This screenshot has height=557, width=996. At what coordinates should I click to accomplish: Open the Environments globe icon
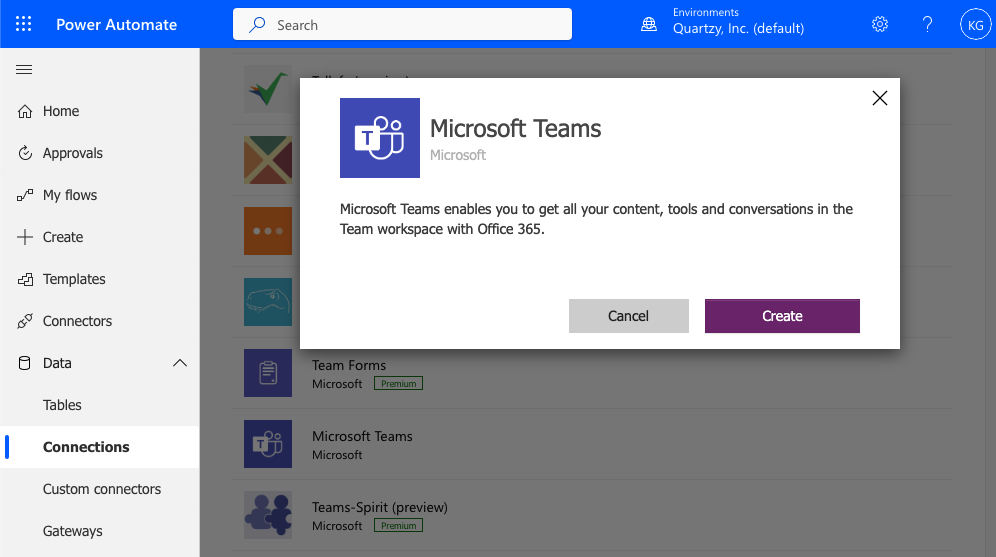pyautogui.click(x=649, y=25)
